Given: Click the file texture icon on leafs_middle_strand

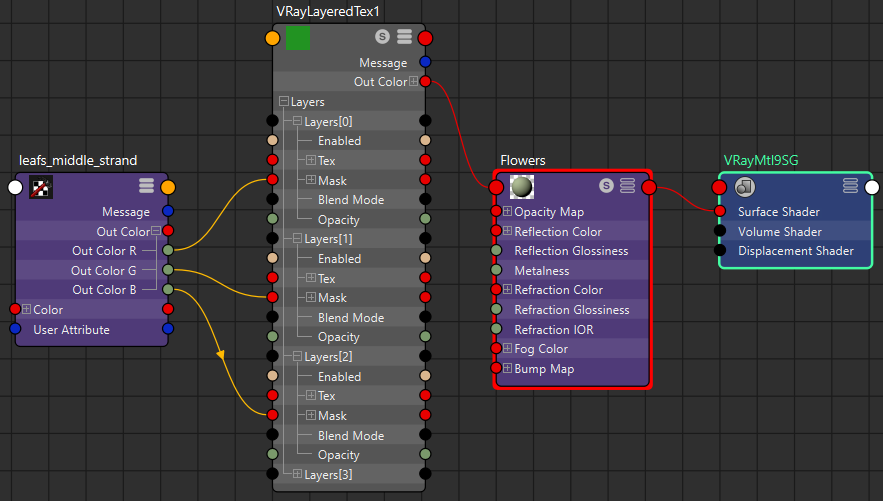Looking at the screenshot, I should click(x=41, y=187).
